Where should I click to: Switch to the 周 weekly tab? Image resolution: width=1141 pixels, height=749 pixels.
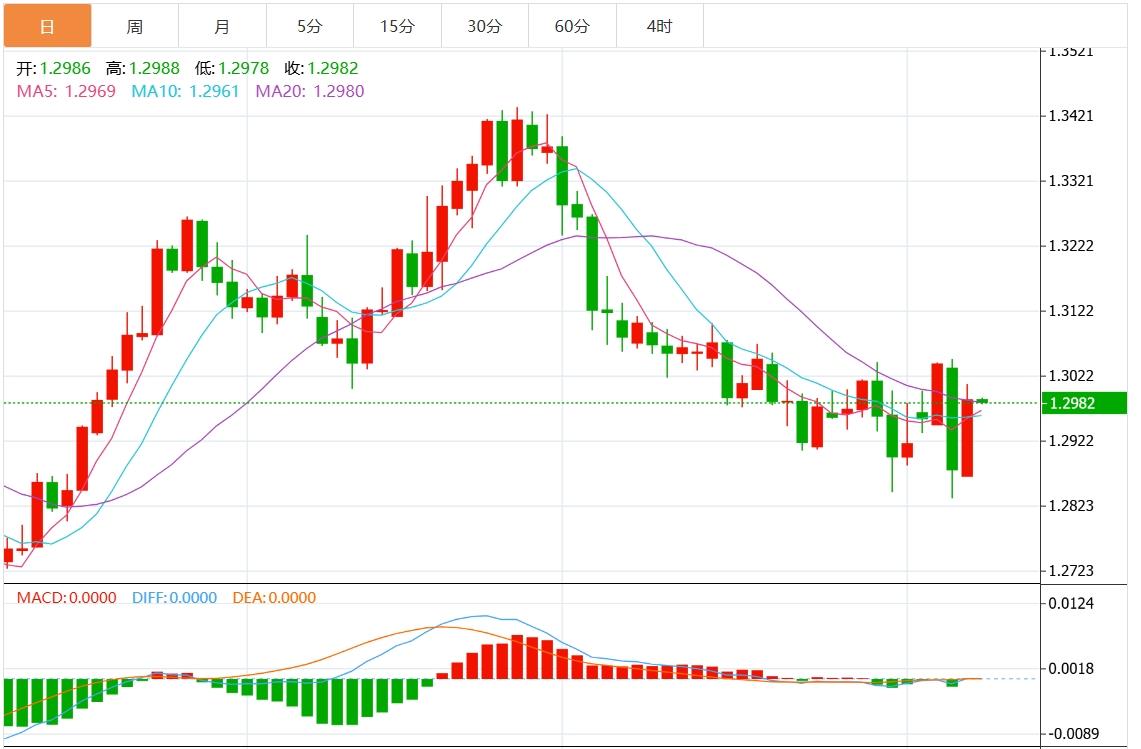coord(135,26)
